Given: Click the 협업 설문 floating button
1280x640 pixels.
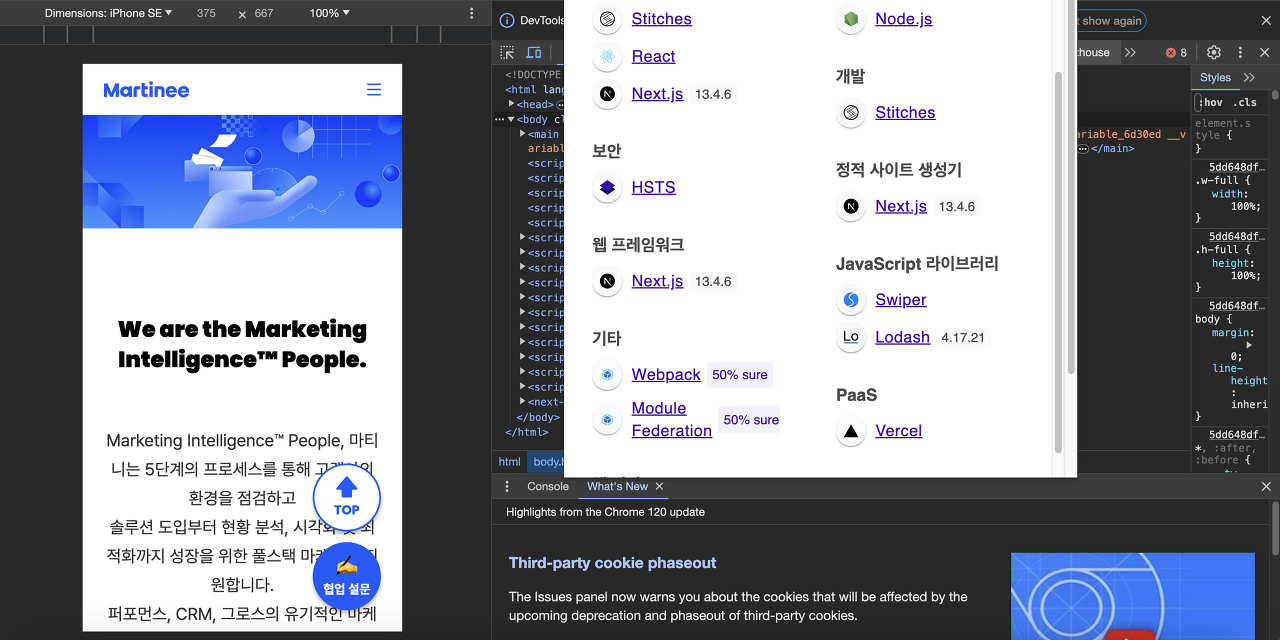Looking at the screenshot, I should tap(347, 576).
